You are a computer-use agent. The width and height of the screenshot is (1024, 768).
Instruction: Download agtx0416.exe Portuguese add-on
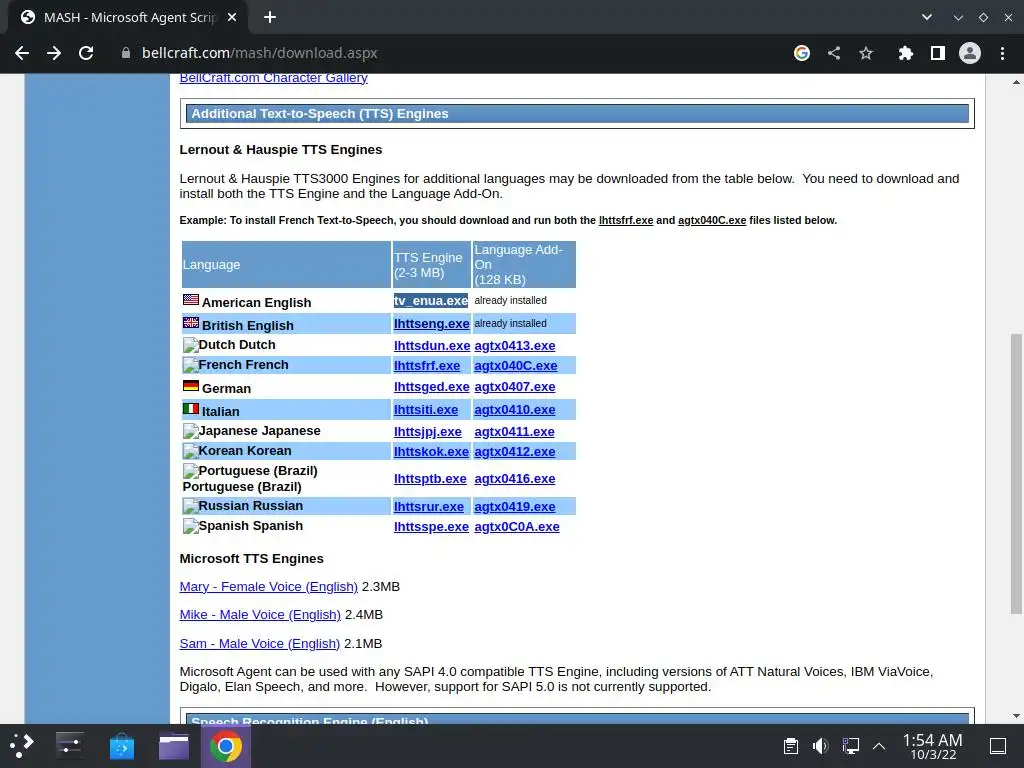click(515, 479)
